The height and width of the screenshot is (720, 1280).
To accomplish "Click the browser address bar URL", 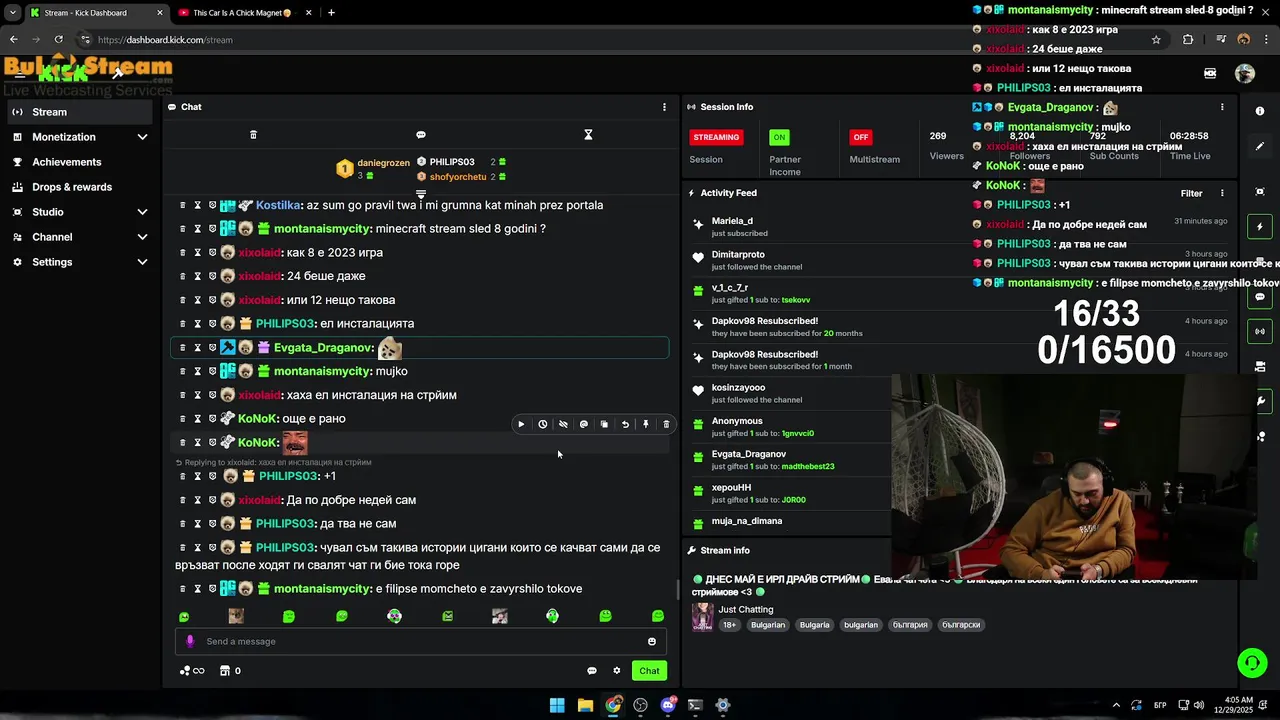I will (165, 40).
